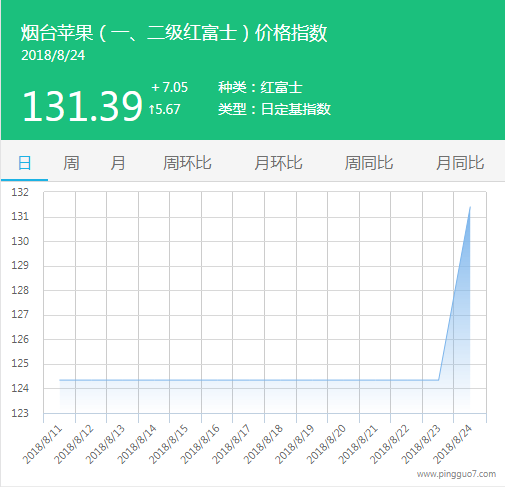
Task: Click the 2018/8/23 x-axis date label
Action: point(422,444)
